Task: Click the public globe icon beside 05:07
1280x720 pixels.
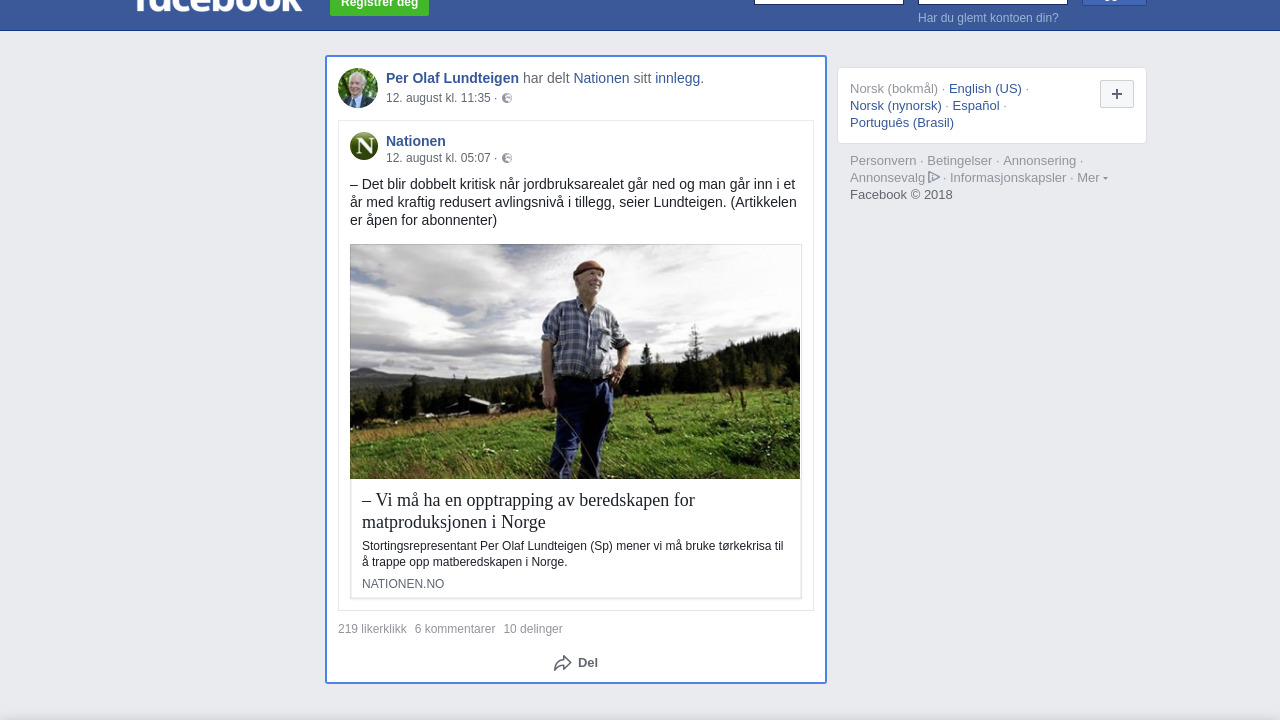Action: (507, 158)
